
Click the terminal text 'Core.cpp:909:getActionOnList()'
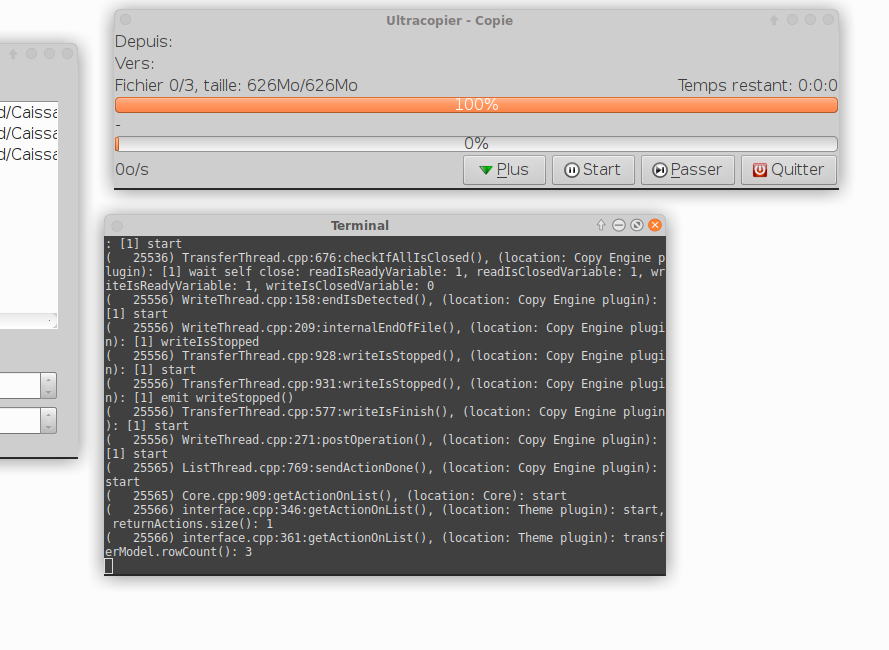coord(291,496)
